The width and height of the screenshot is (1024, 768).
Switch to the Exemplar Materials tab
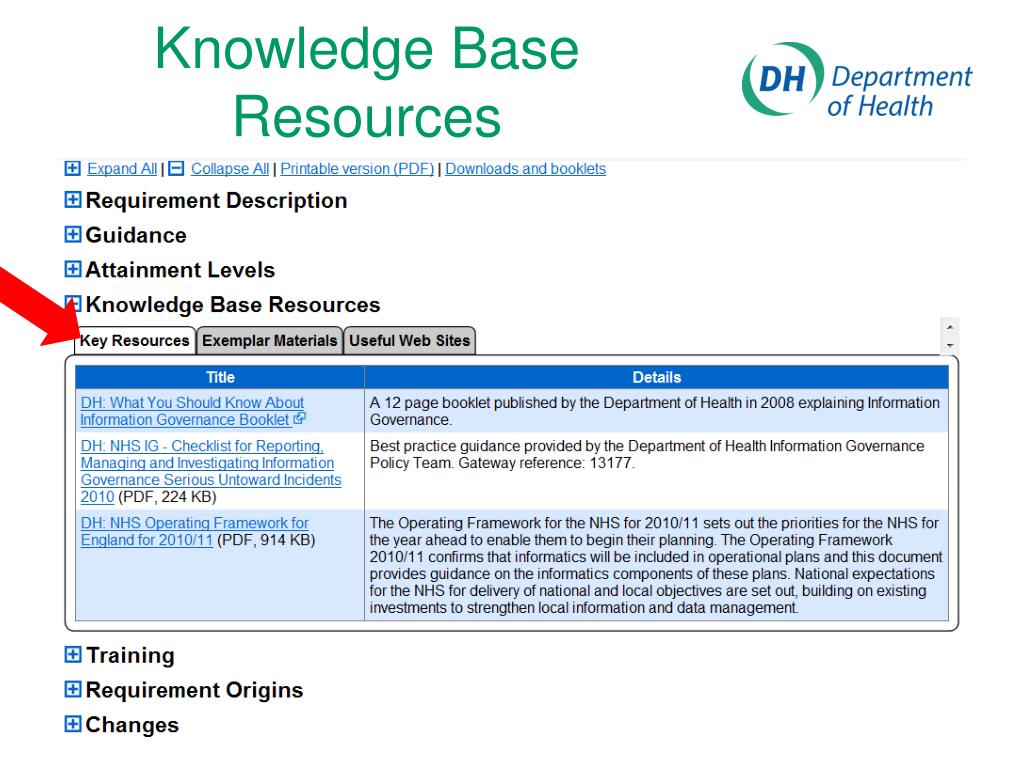point(270,341)
